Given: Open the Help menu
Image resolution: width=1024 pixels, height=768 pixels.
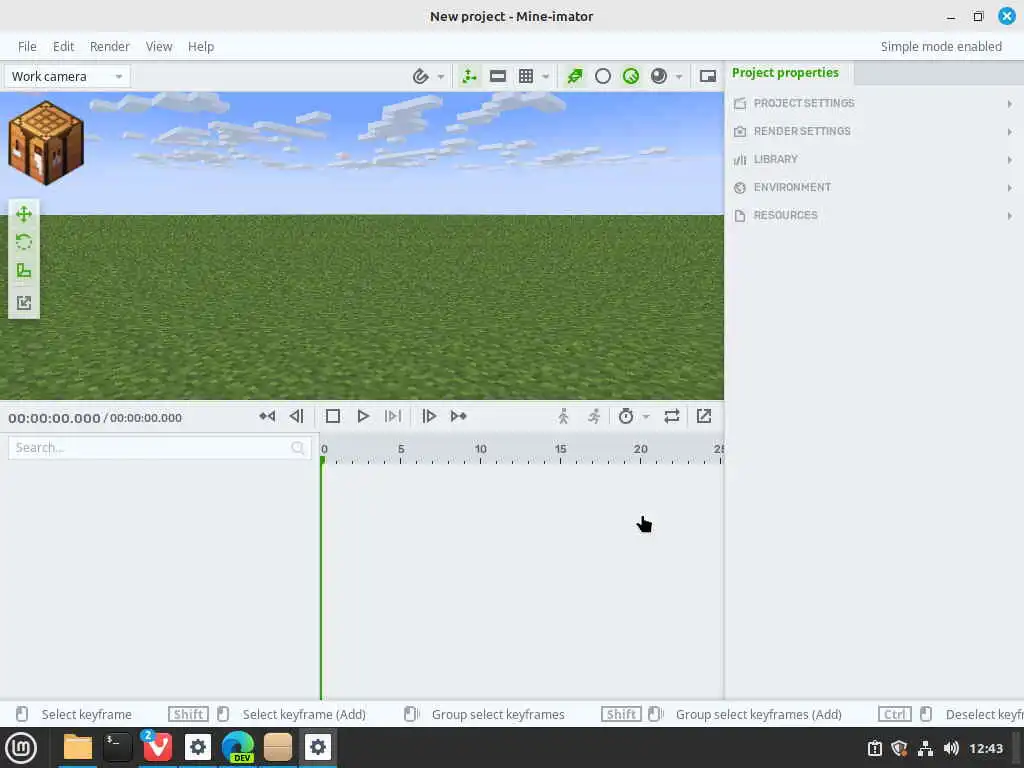Looking at the screenshot, I should [200, 46].
